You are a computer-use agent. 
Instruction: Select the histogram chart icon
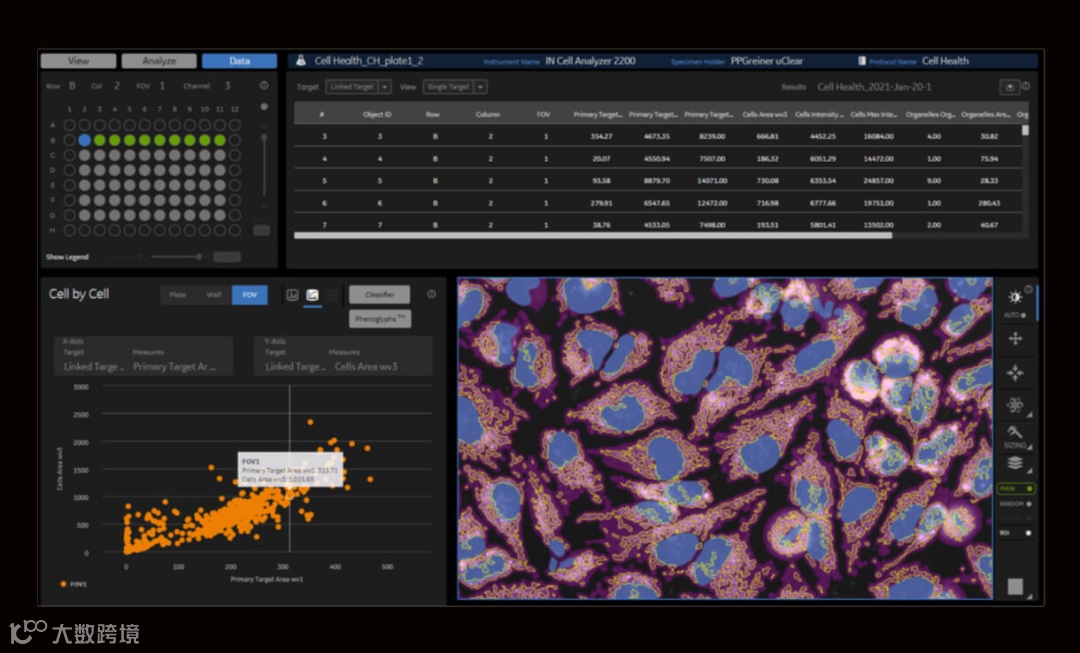[293, 295]
